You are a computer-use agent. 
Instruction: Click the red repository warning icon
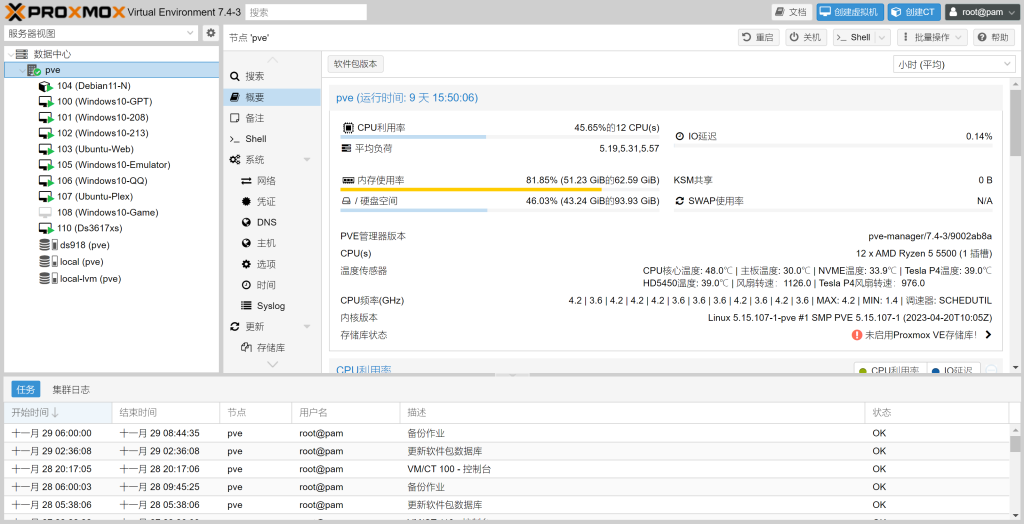coord(857,335)
